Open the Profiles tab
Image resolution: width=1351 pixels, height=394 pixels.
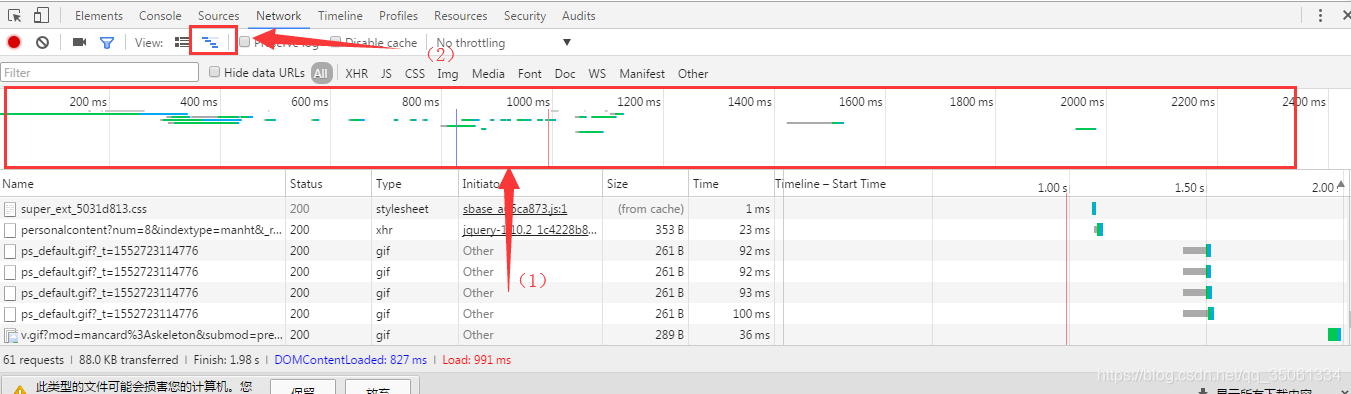tap(398, 16)
